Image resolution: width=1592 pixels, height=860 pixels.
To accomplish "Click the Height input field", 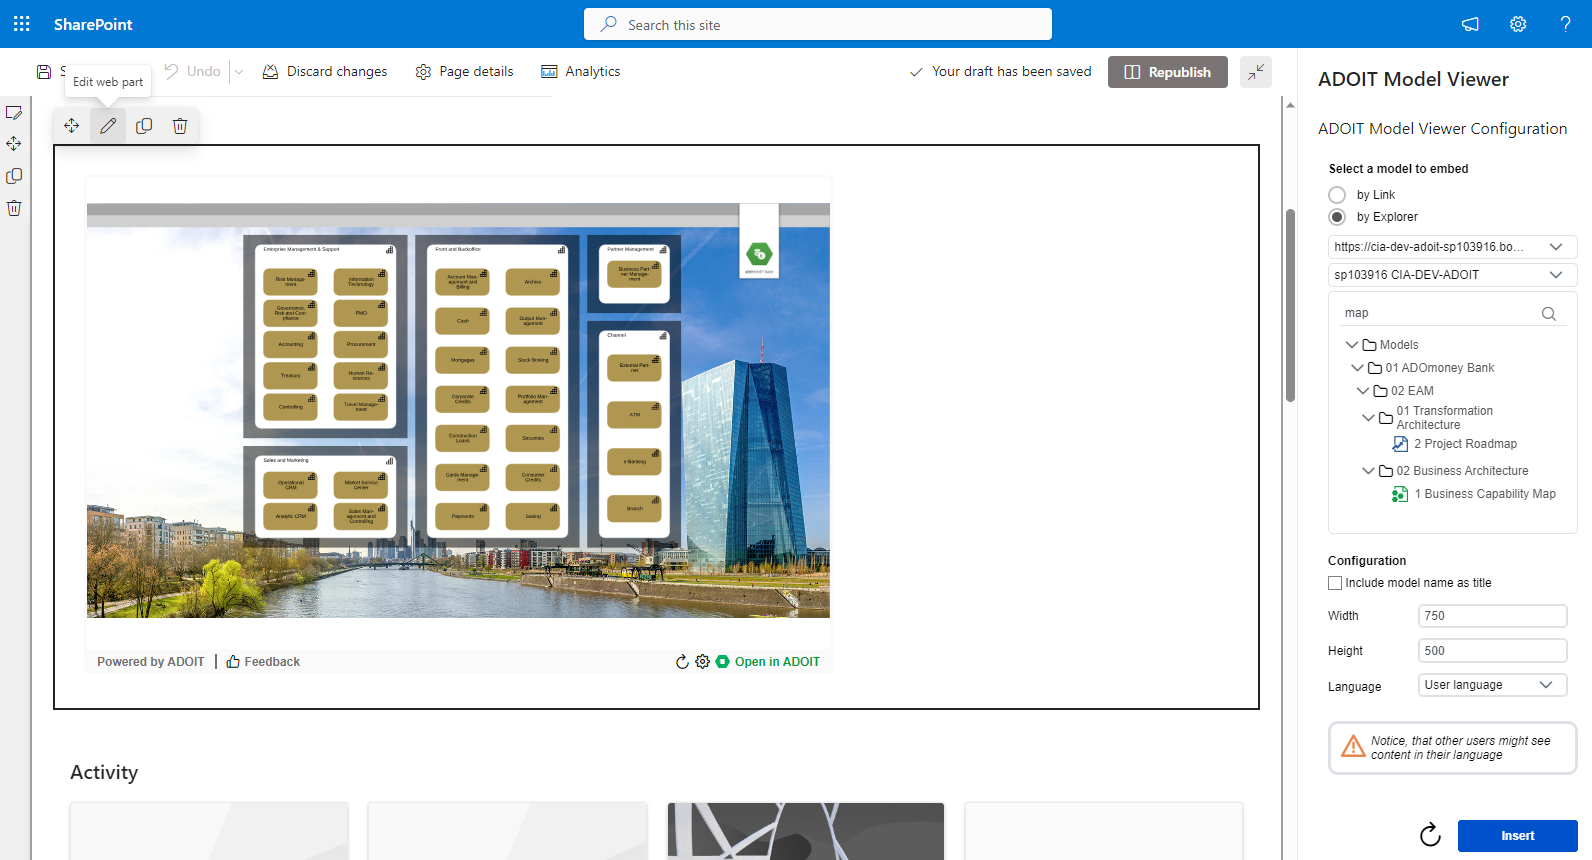I will pos(1492,651).
